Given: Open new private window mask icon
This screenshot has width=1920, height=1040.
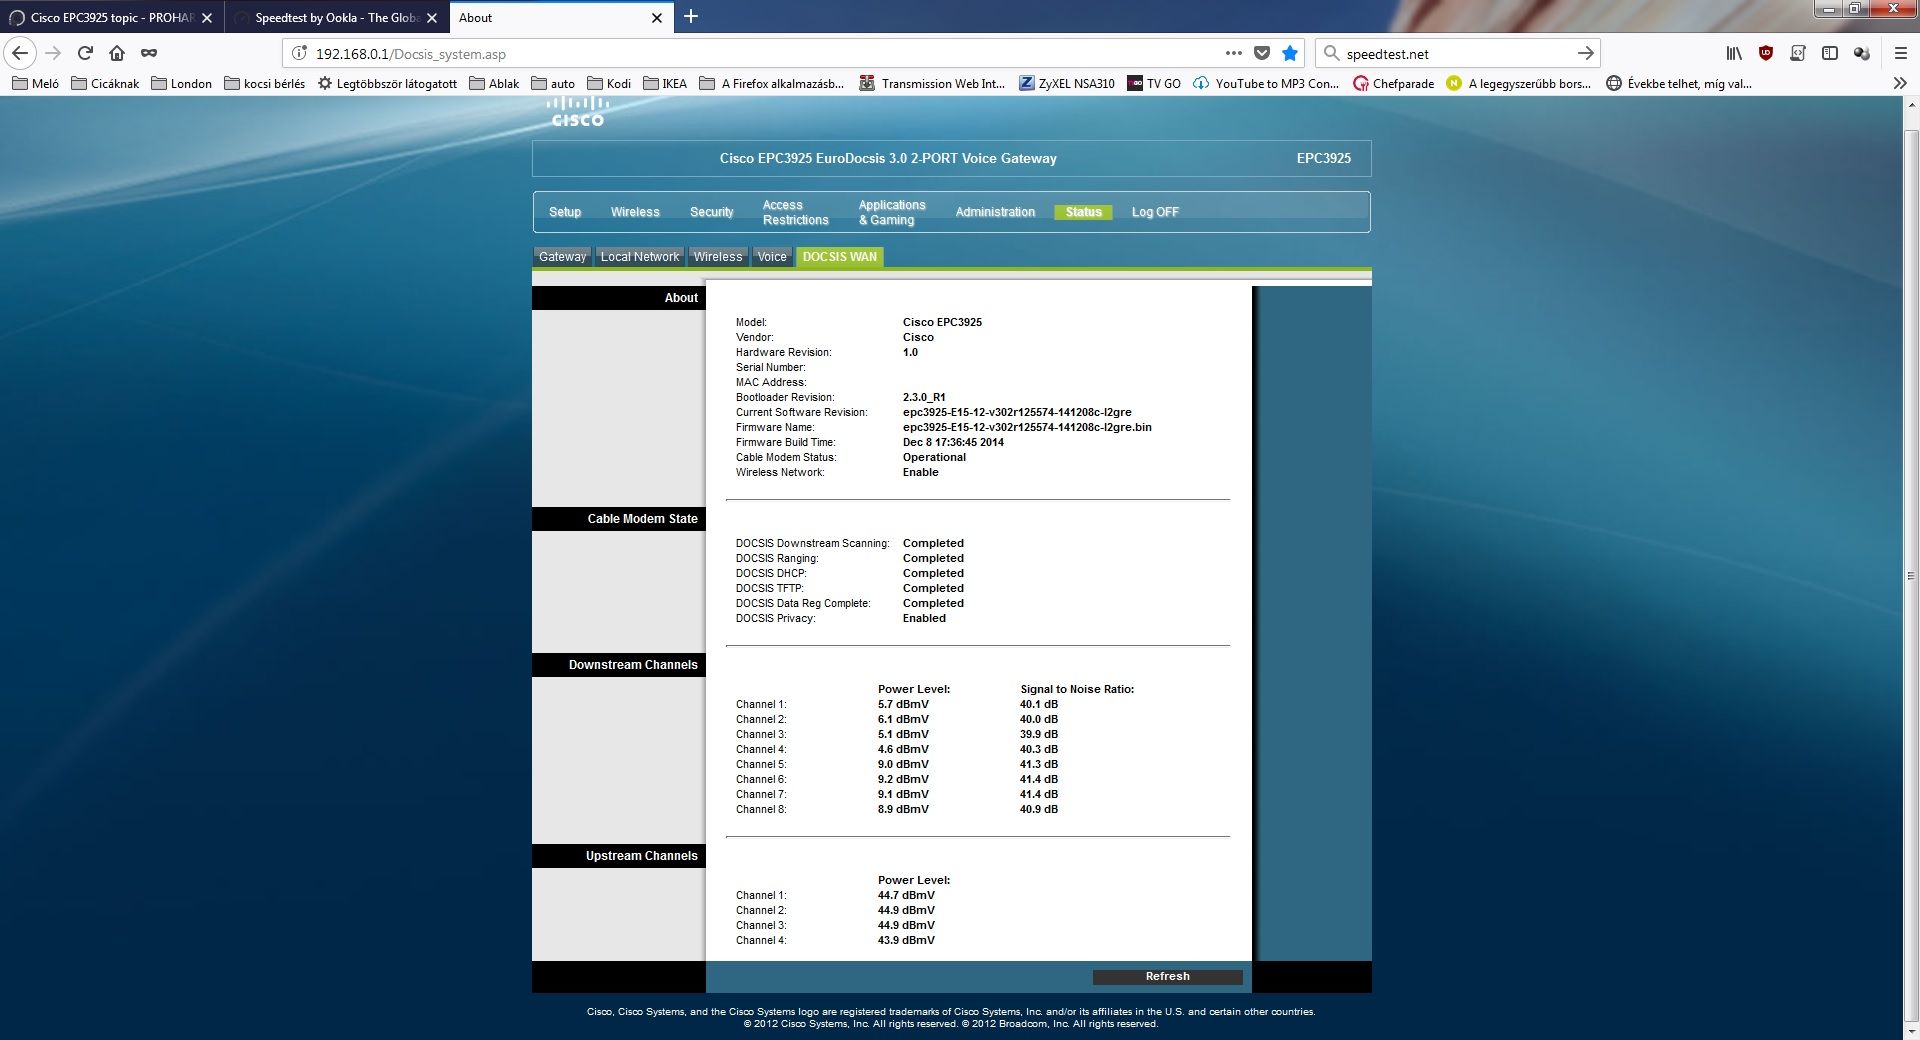Looking at the screenshot, I should click(149, 53).
